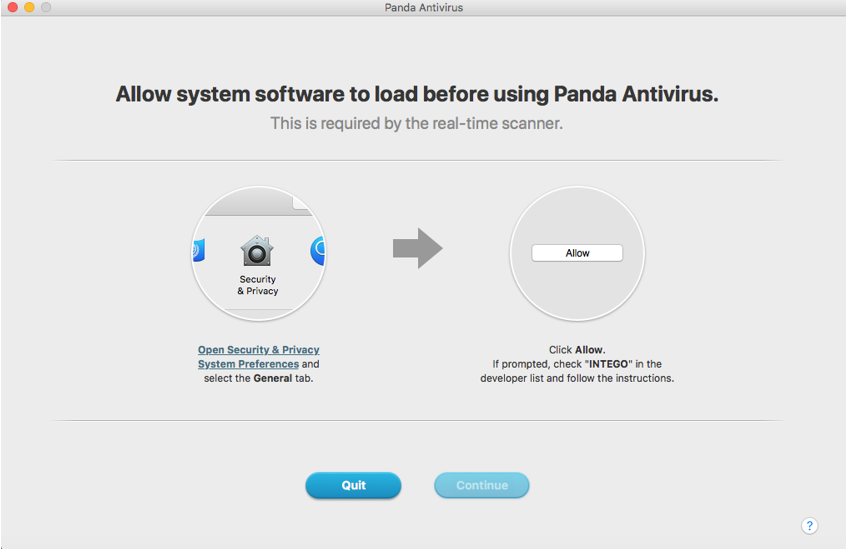Click the Continue button

482,485
